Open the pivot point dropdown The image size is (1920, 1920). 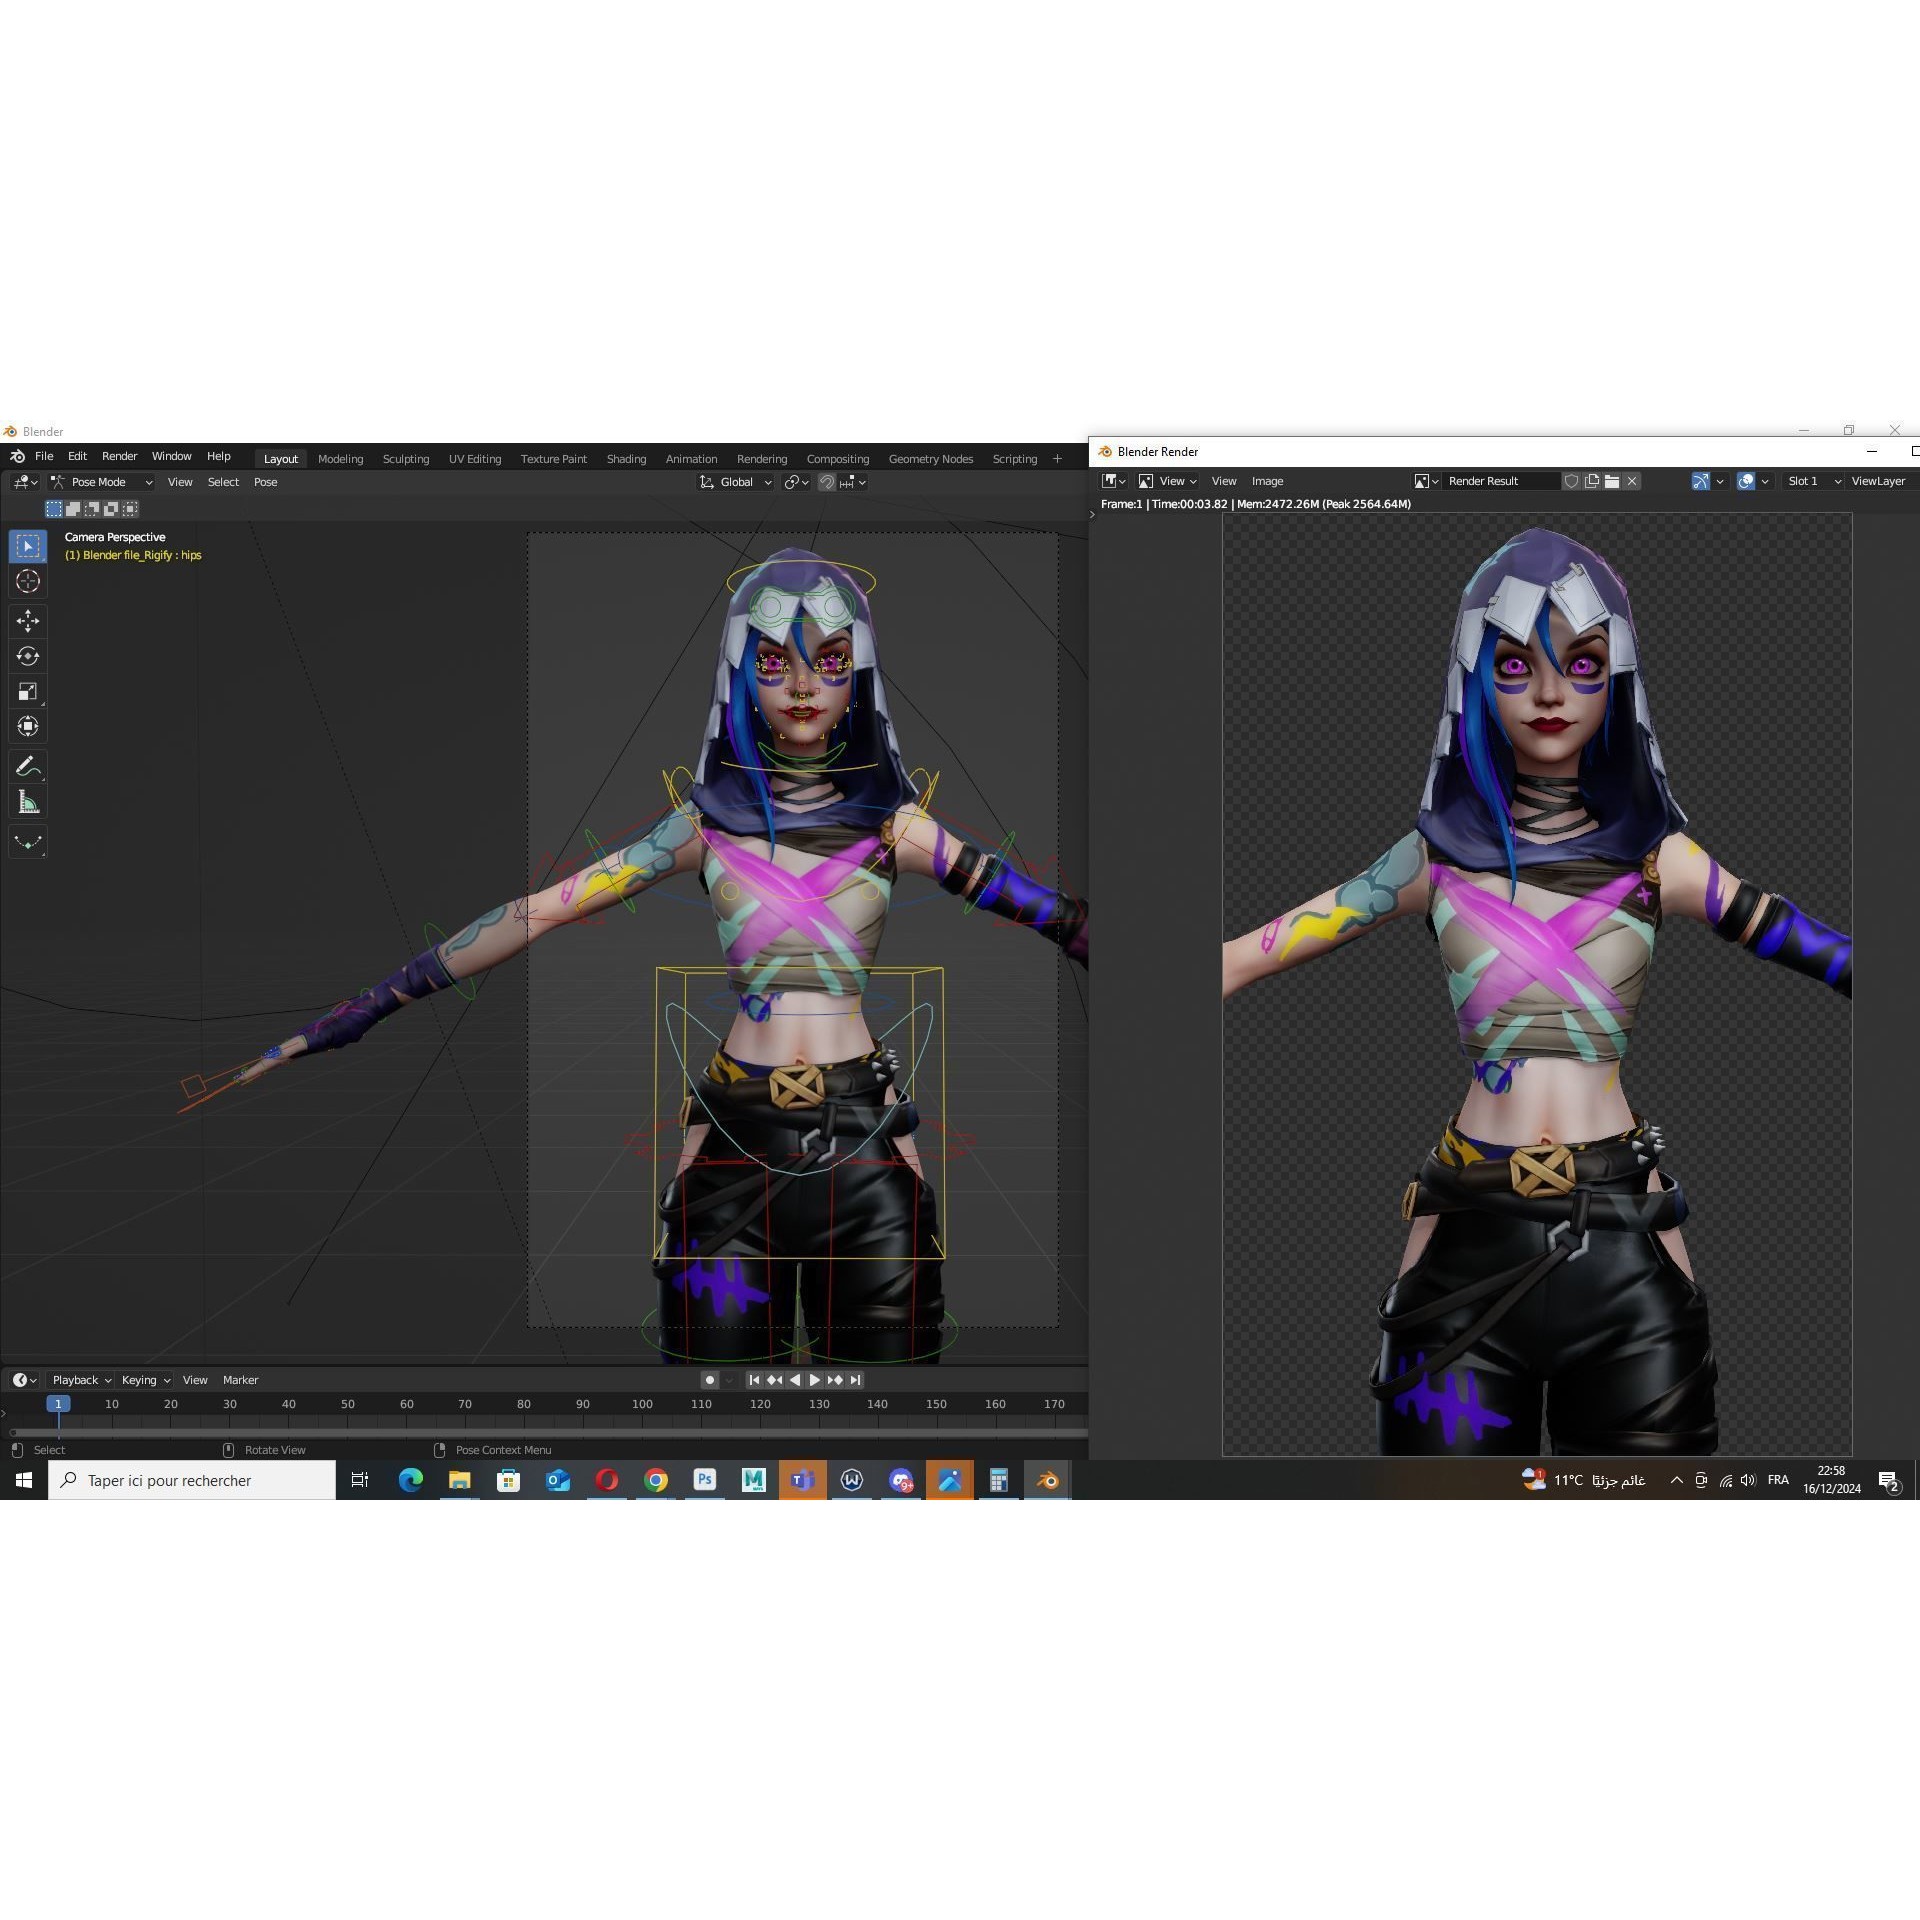[x=797, y=482]
